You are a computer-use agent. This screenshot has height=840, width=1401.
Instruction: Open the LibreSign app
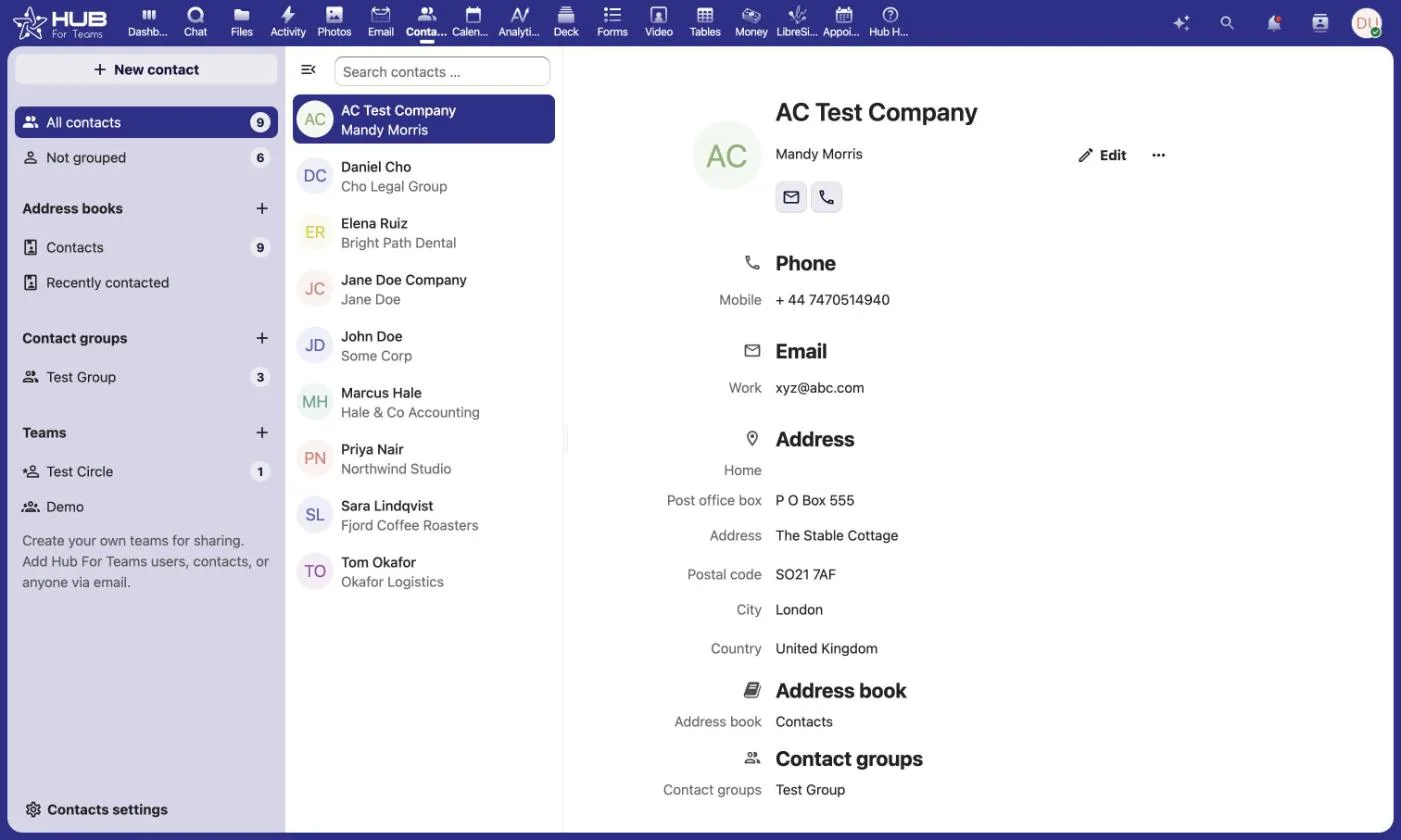tap(797, 21)
